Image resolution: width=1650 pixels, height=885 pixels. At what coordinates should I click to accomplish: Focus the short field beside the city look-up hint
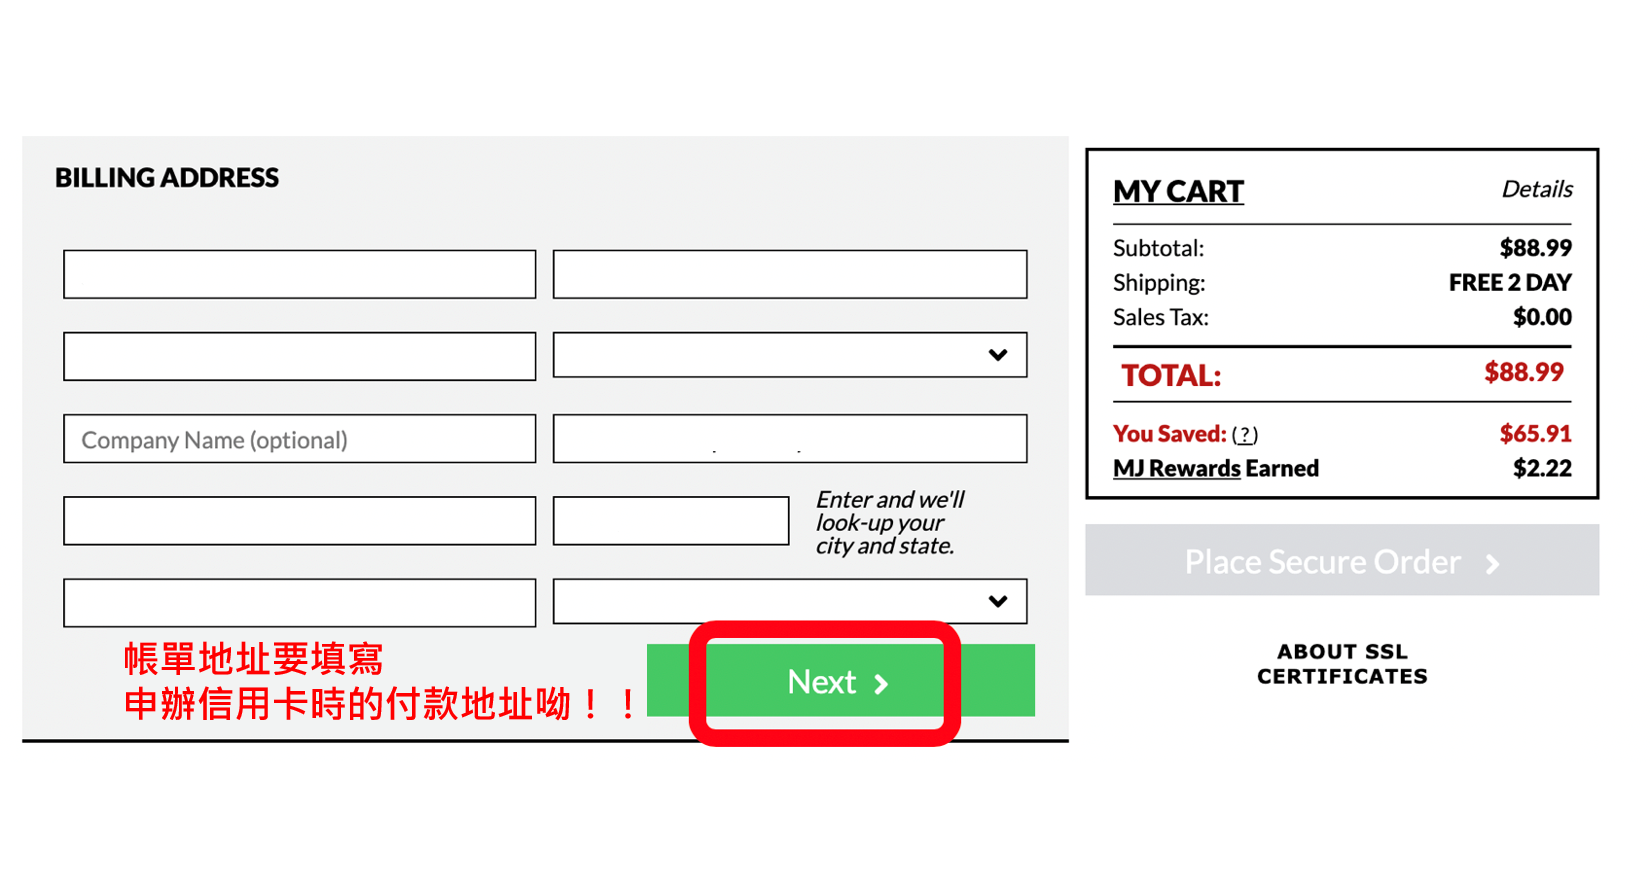(670, 521)
